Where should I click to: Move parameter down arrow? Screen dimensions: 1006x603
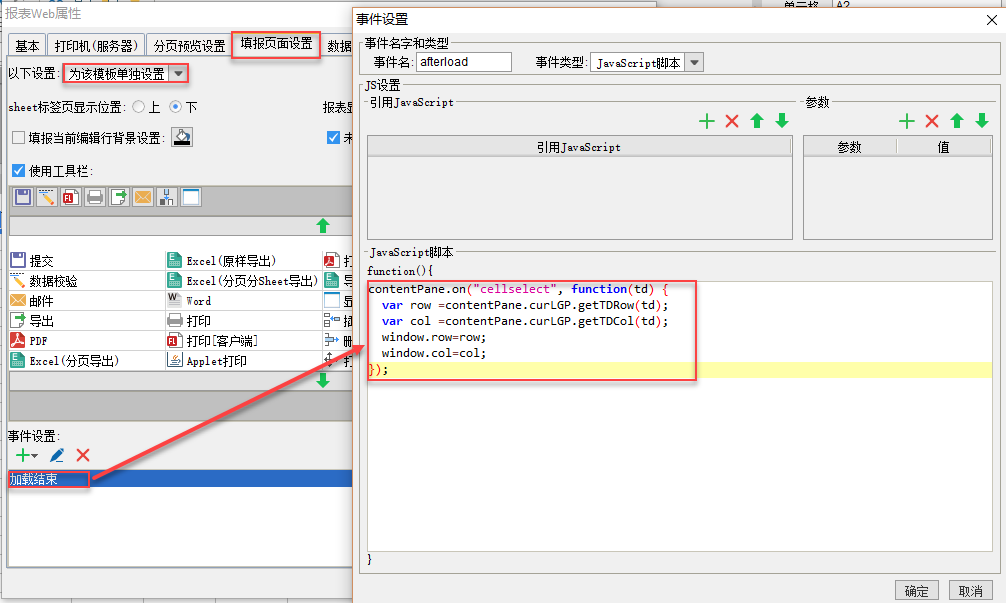tap(982, 121)
